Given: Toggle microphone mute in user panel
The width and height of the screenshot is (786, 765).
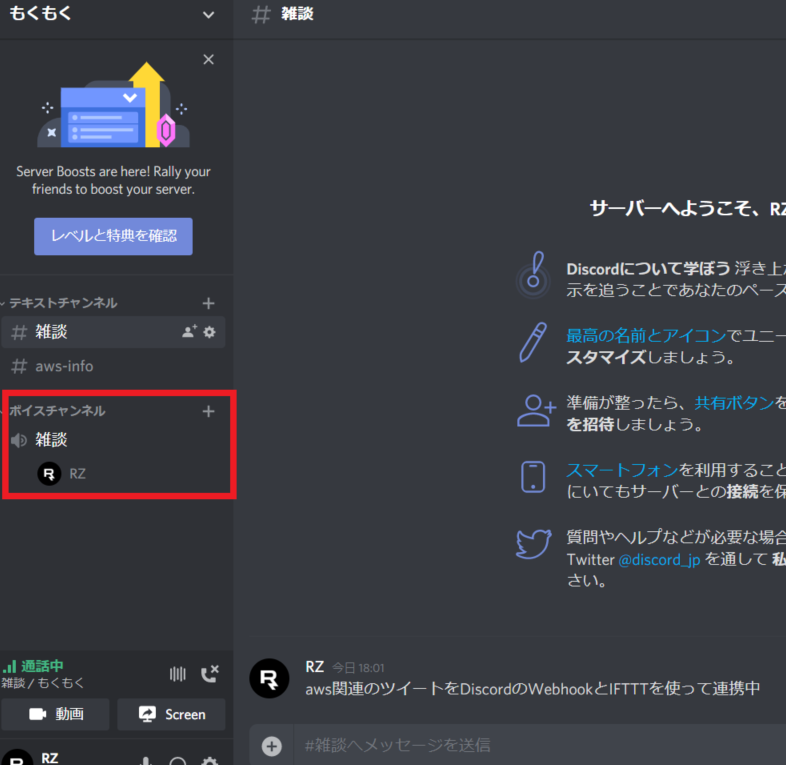Looking at the screenshot, I should click(x=146, y=760).
